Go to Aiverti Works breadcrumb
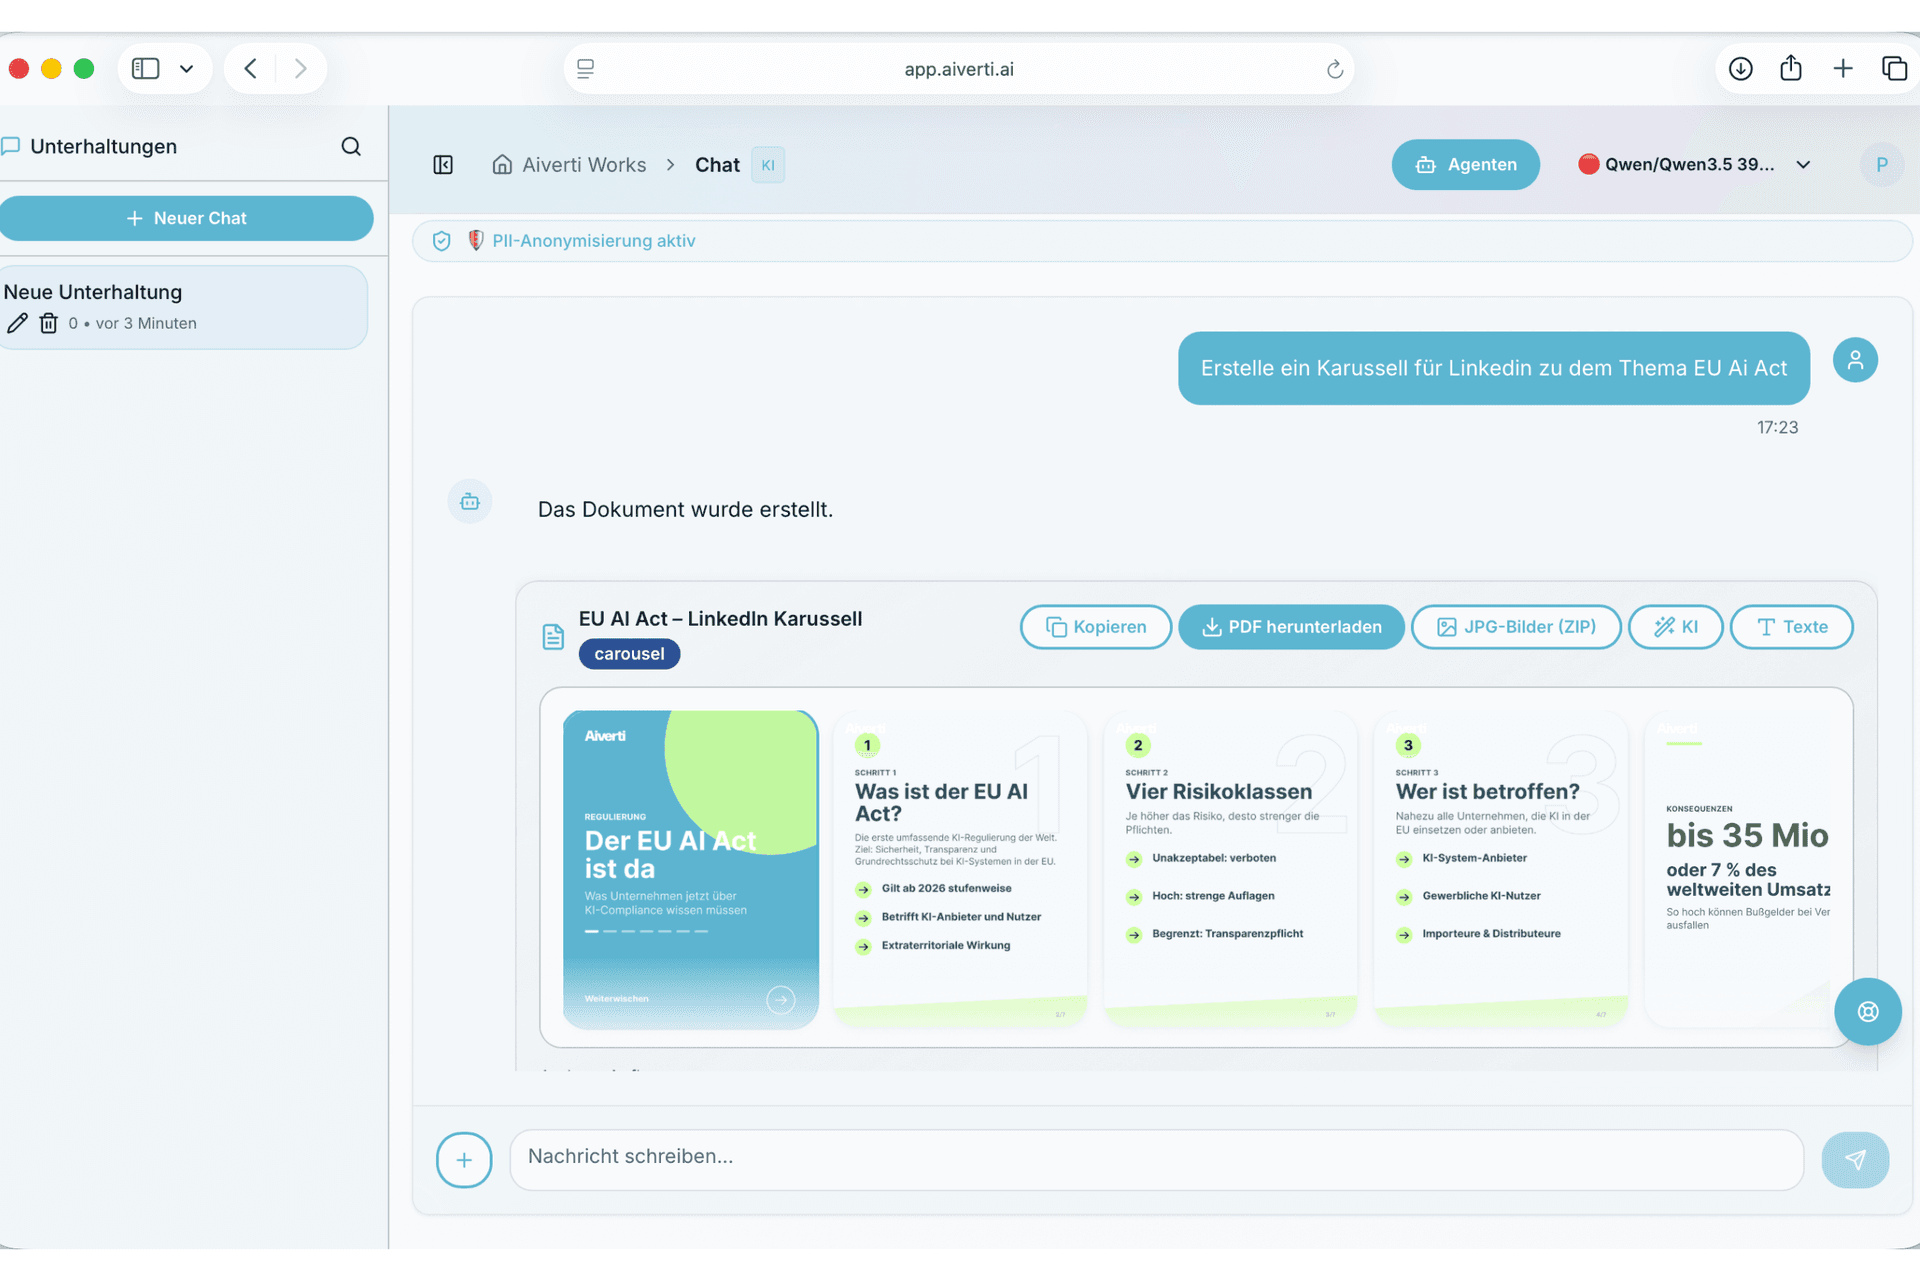The height and width of the screenshot is (1281, 1920). coord(584,165)
